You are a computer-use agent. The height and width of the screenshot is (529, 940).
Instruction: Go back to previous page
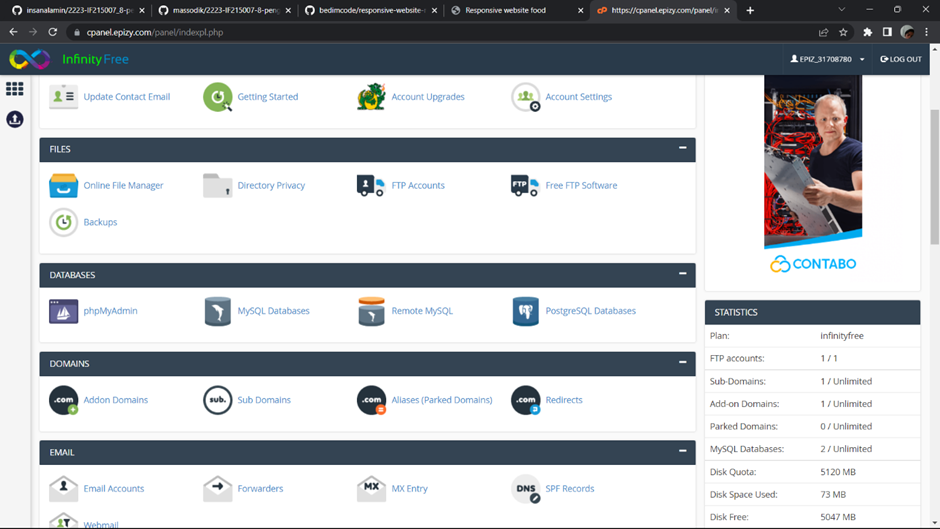point(13,32)
